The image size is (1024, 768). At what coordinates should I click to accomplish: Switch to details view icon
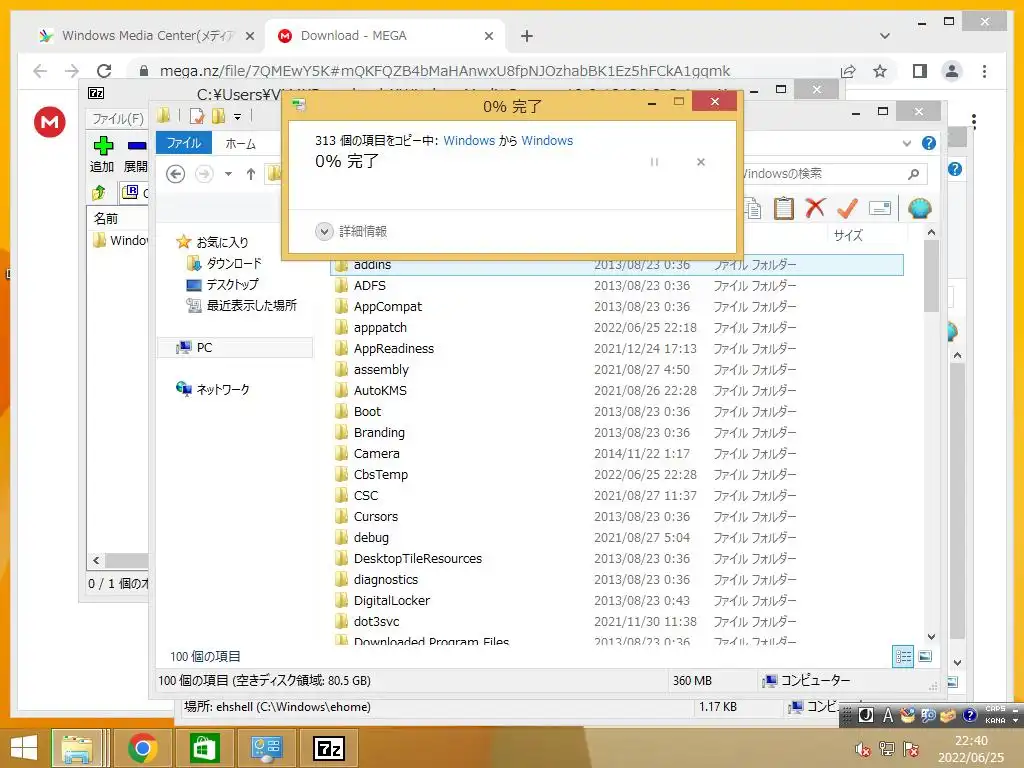coord(903,656)
